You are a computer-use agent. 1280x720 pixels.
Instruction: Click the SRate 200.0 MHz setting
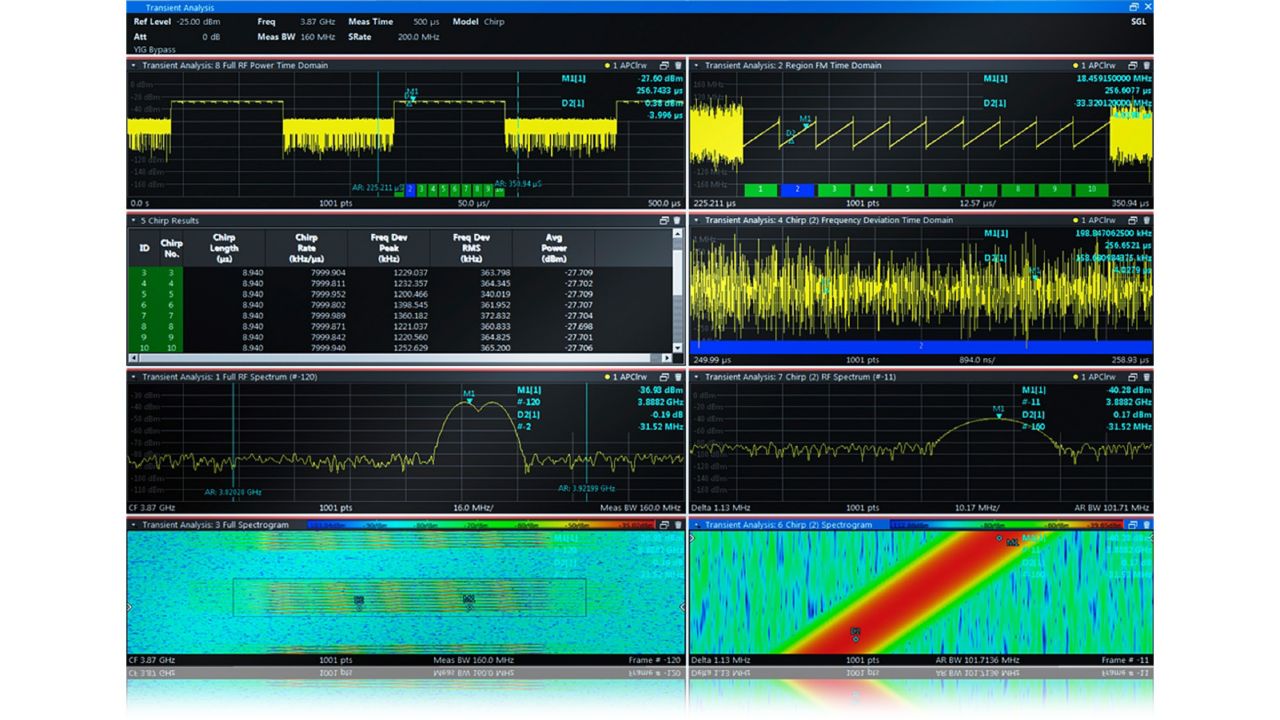tap(393, 37)
